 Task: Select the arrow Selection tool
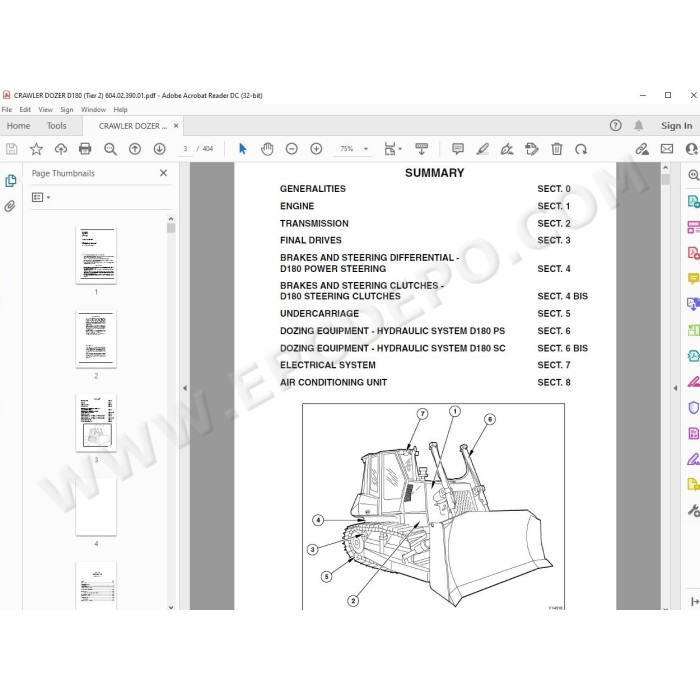[242, 149]
